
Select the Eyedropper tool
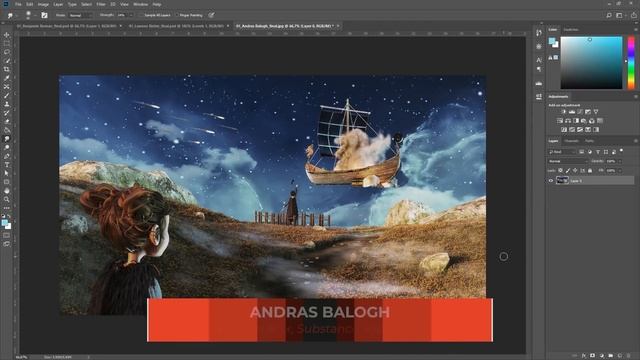point(7,78)
